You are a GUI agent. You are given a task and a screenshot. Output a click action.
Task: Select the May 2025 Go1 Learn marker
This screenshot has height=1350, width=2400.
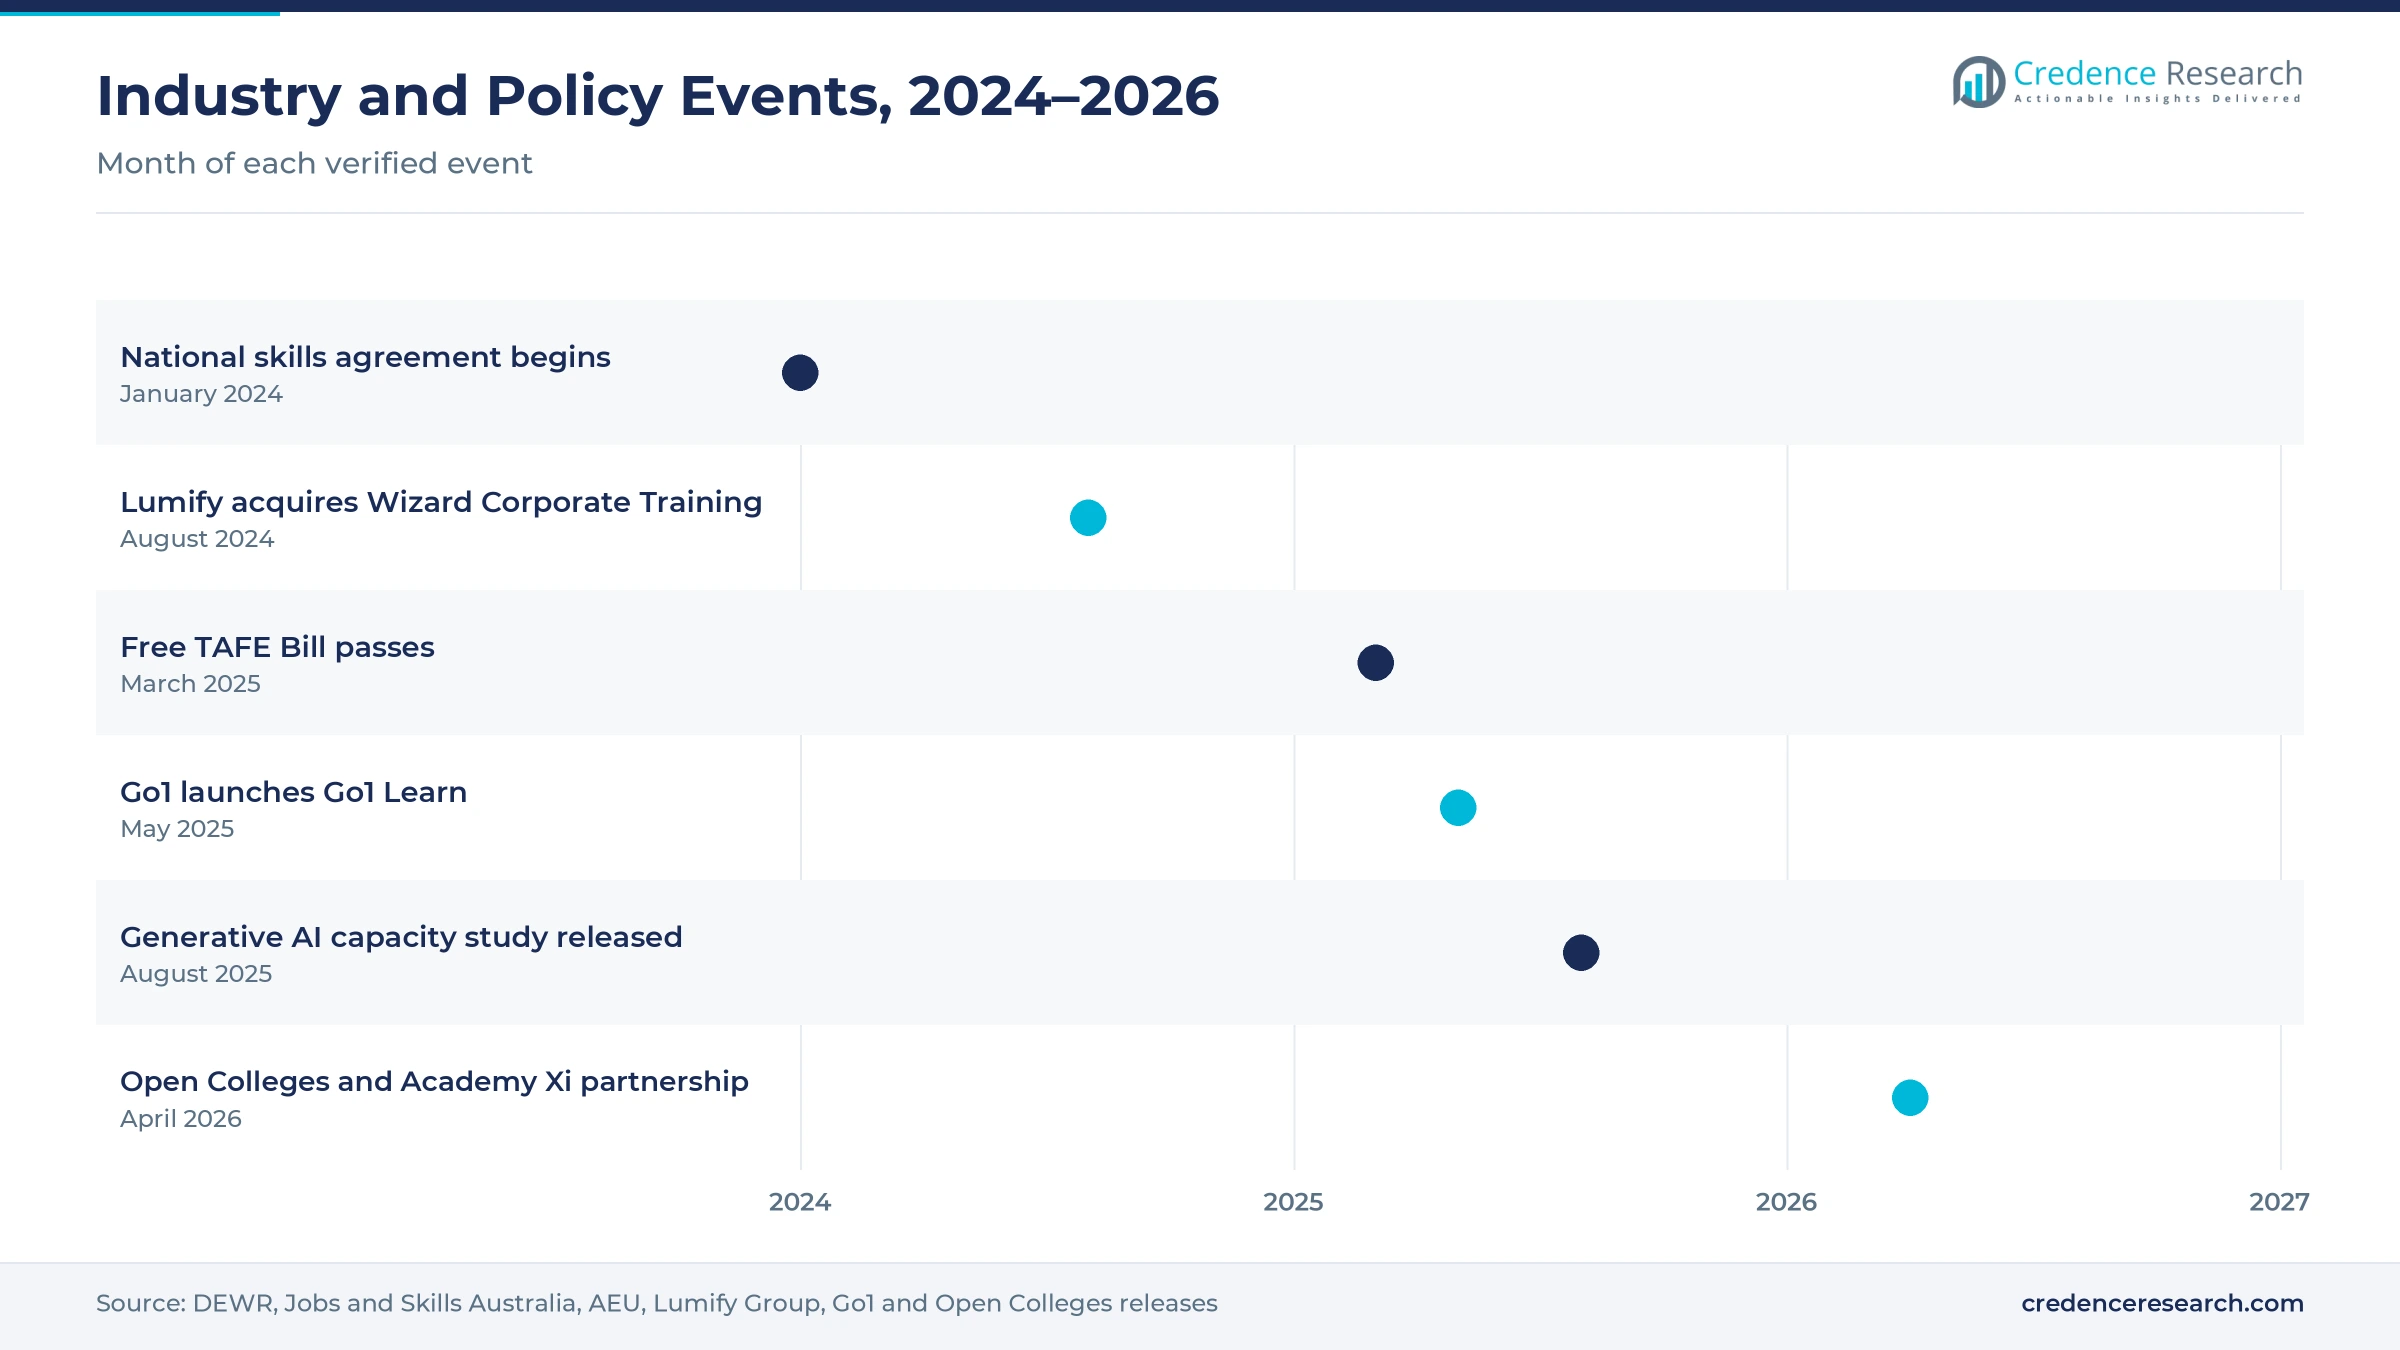(1458, 808)
